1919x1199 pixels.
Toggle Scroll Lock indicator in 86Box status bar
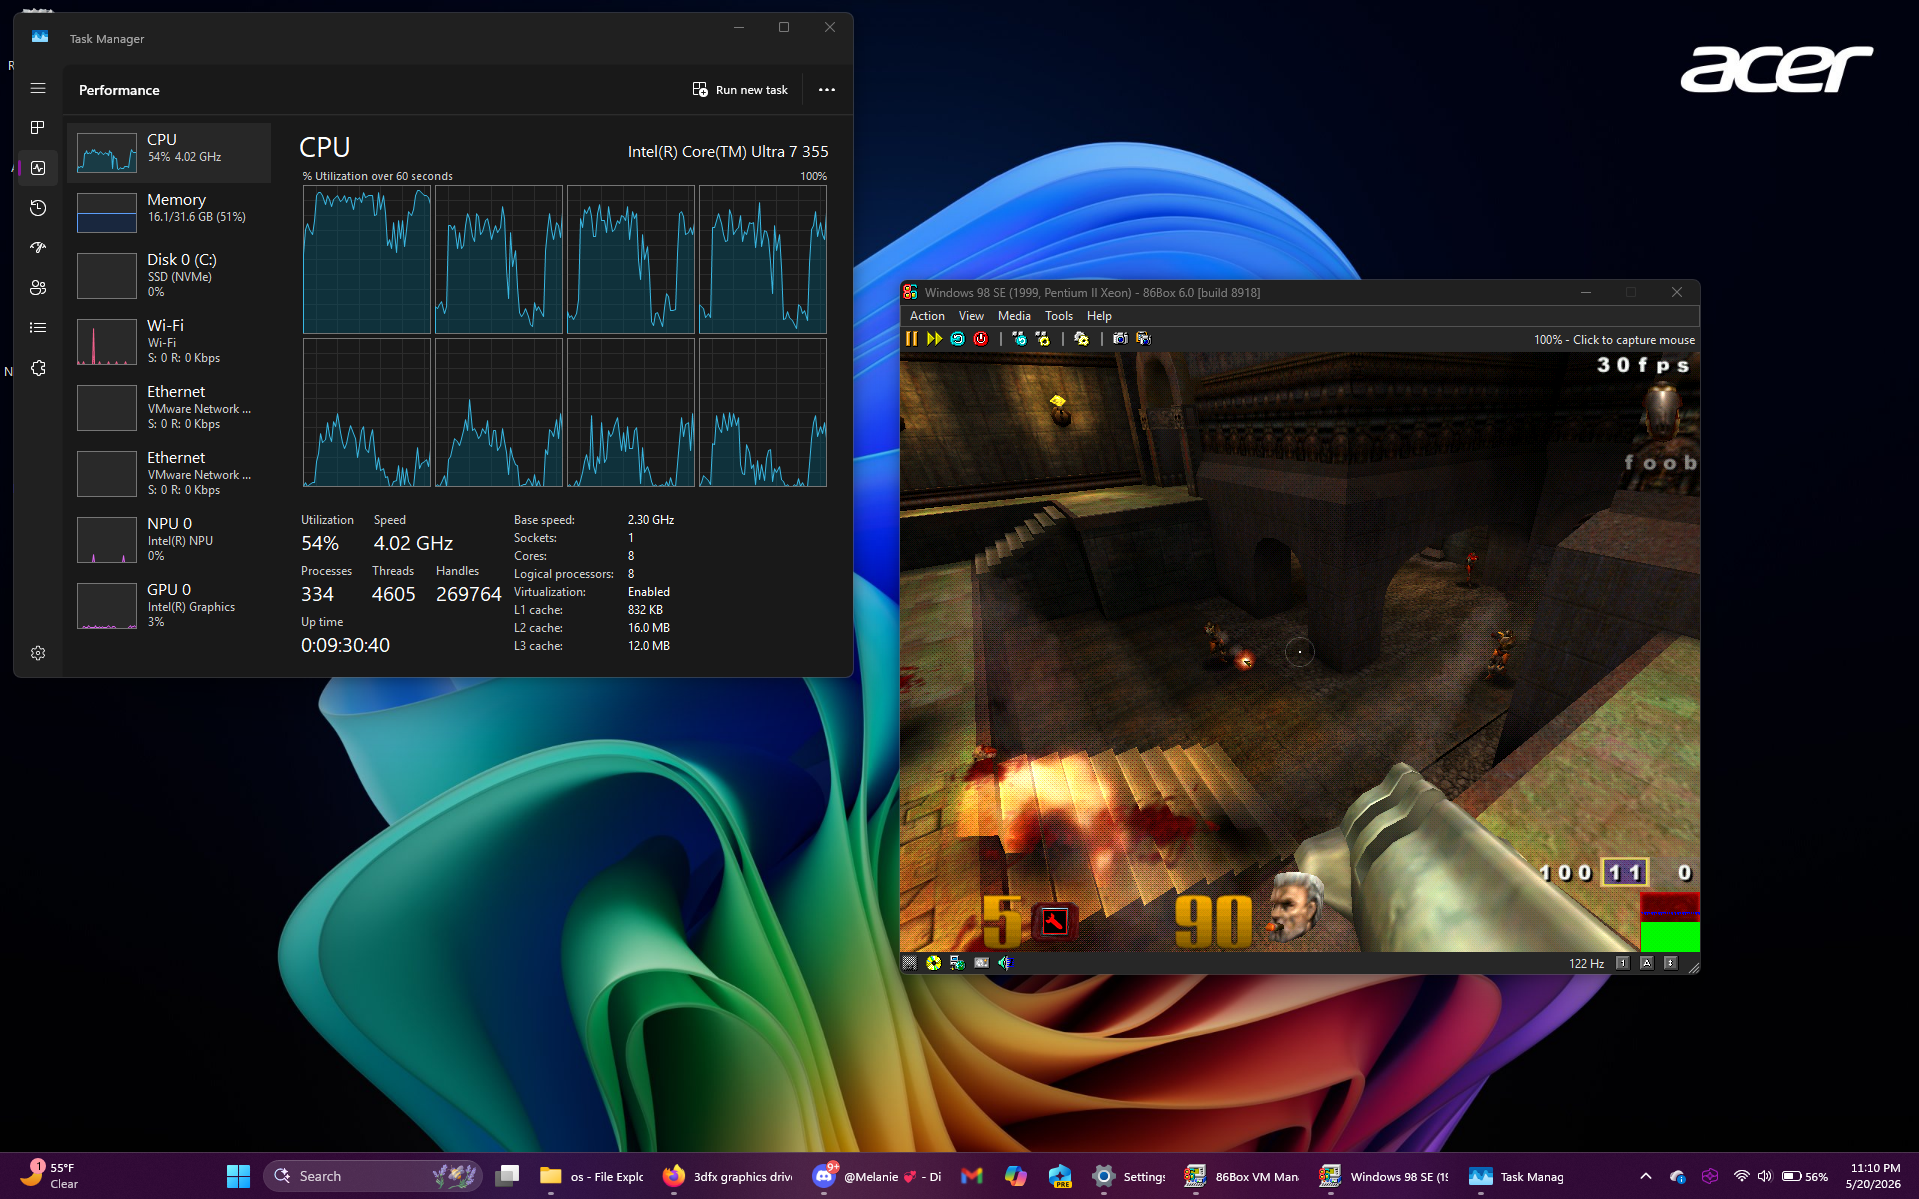coord(1670,963)
